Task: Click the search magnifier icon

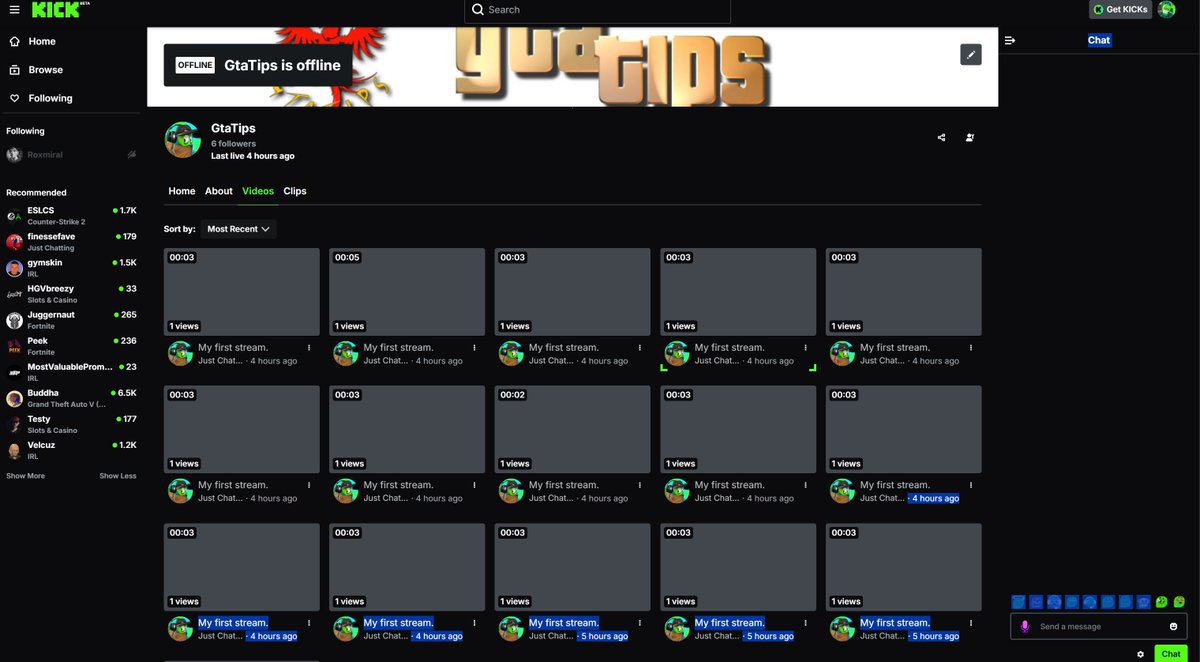Action: click(478, 9)
